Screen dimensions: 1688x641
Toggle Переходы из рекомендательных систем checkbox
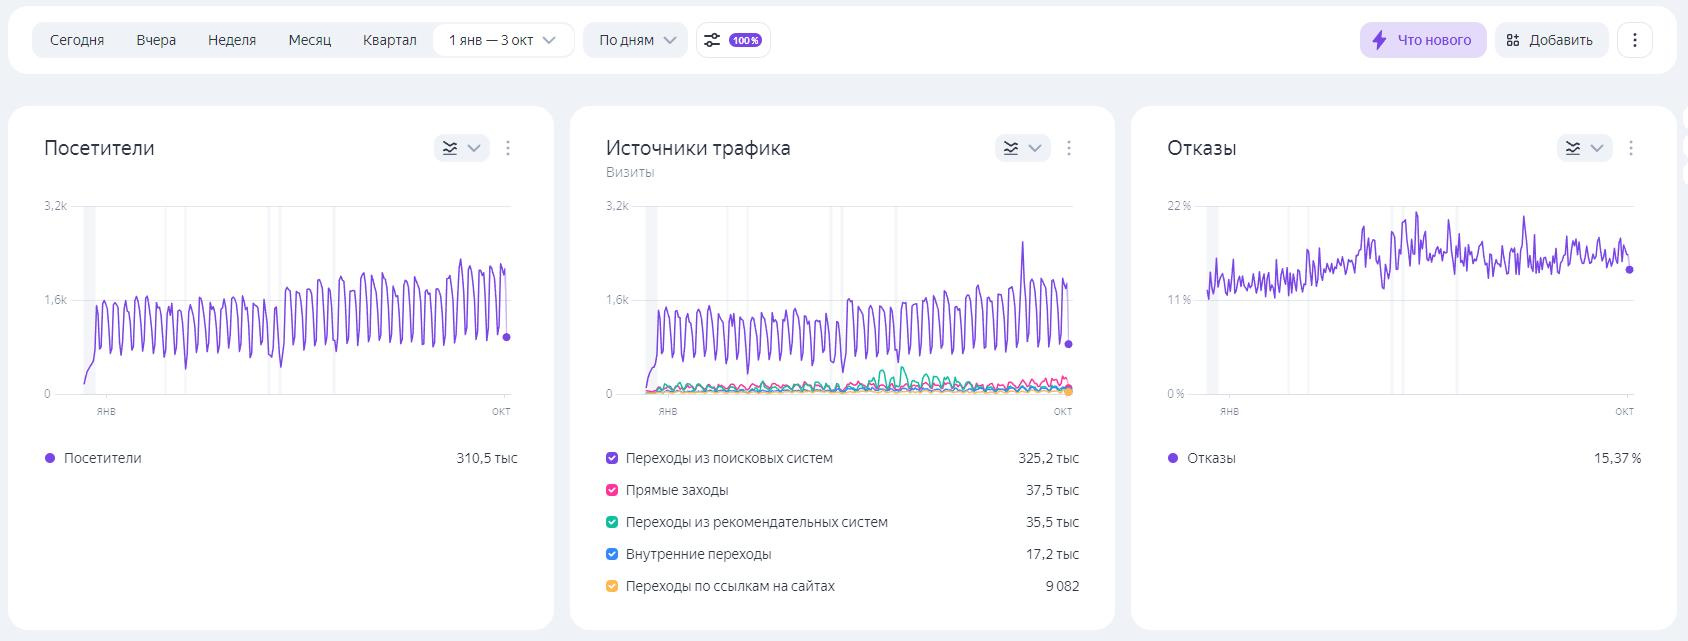coord(612,522)
